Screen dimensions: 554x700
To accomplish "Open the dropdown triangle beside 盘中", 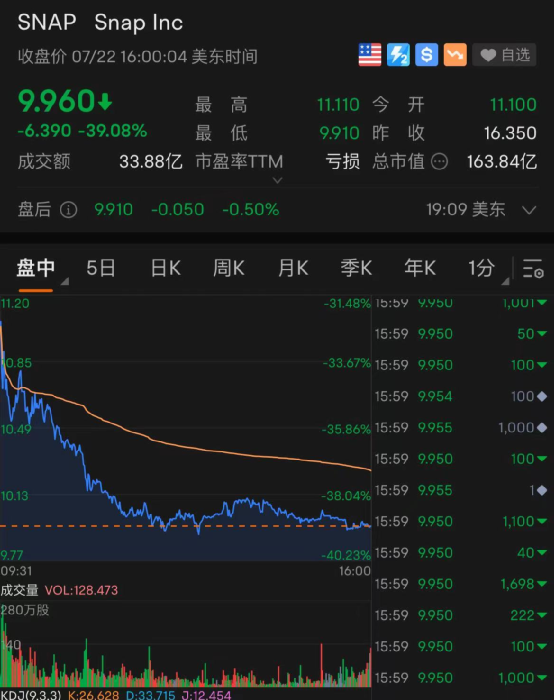I will (x=64, y=281).
